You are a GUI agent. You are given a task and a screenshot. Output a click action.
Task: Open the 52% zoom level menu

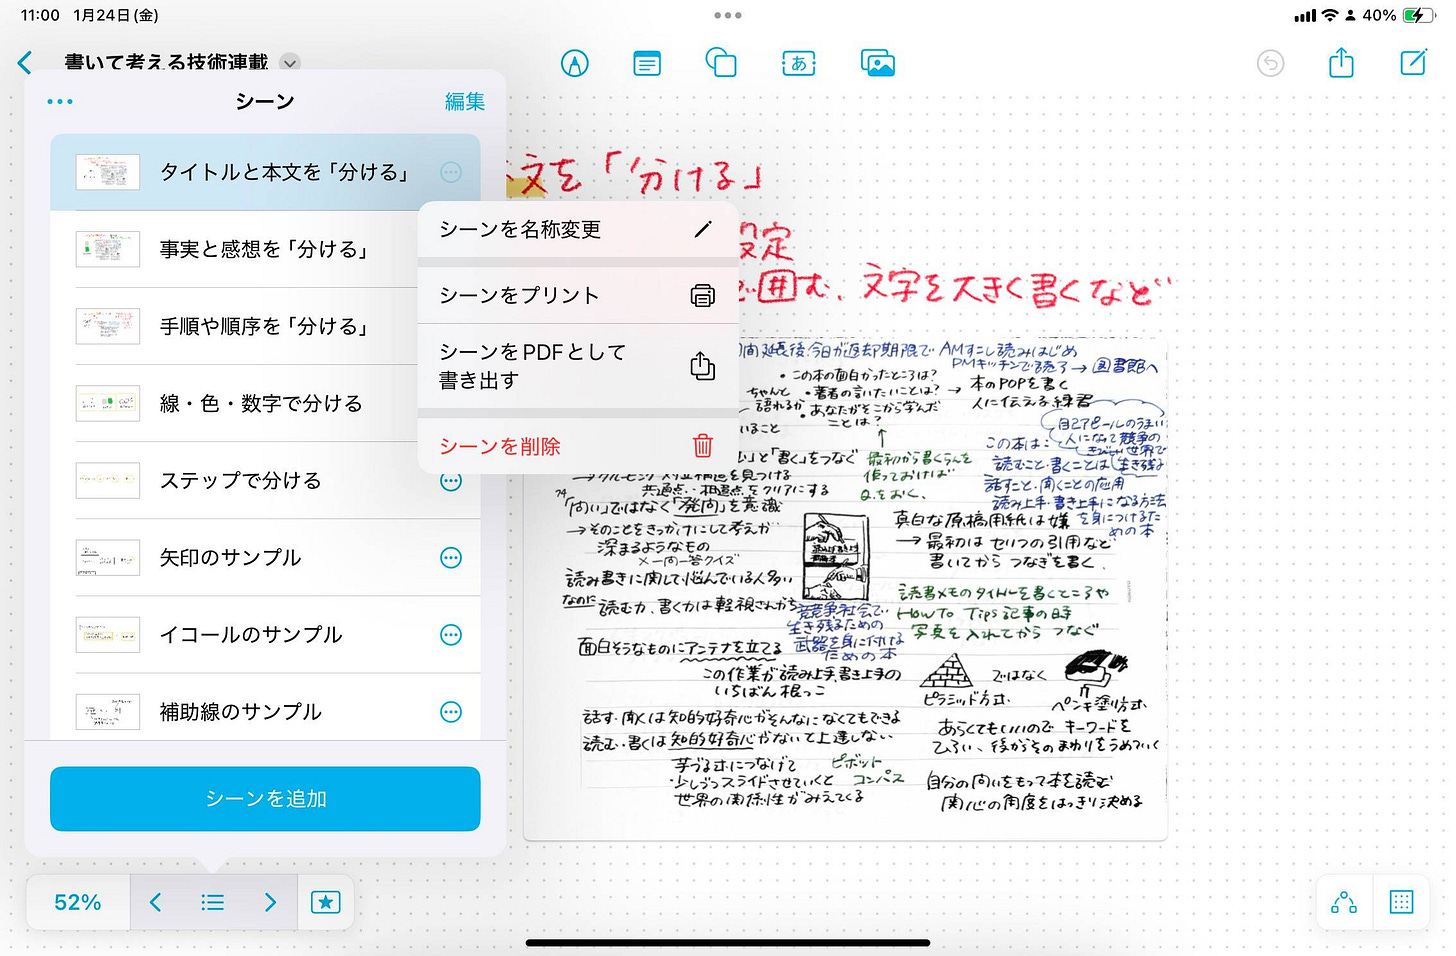[78, 902]
